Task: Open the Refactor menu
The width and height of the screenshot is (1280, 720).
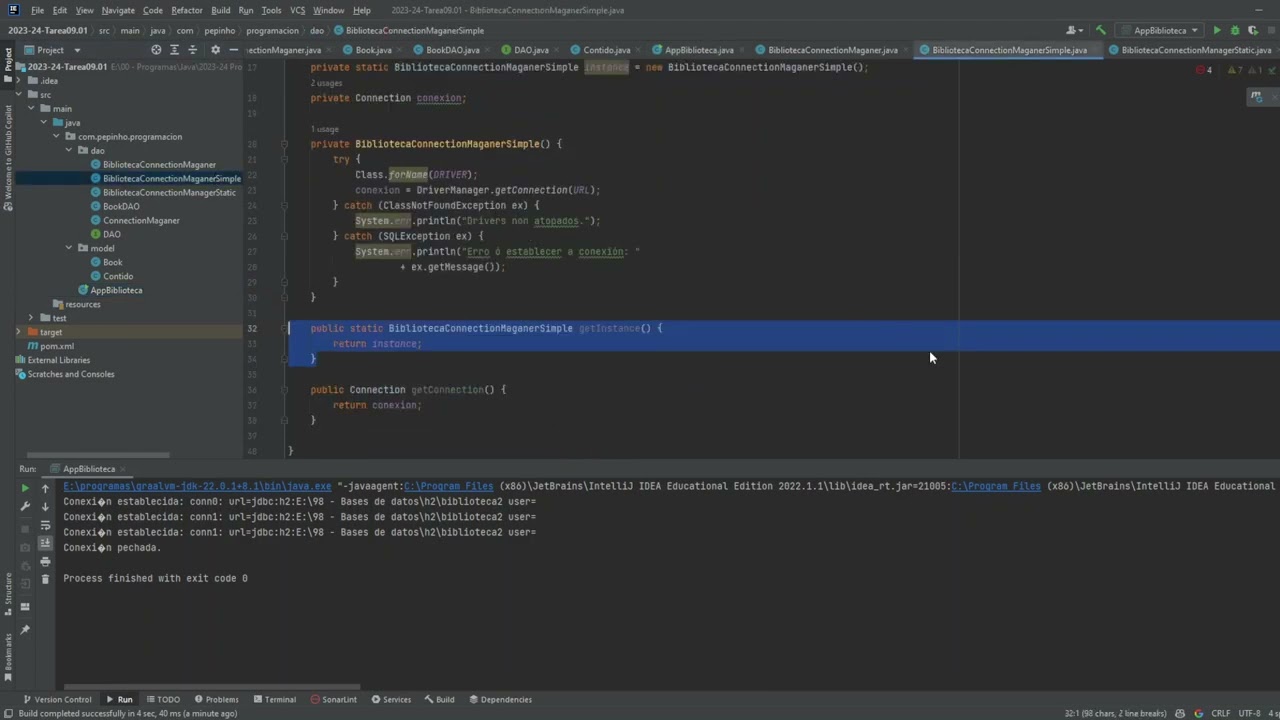Action: click(x=186, y=10)
